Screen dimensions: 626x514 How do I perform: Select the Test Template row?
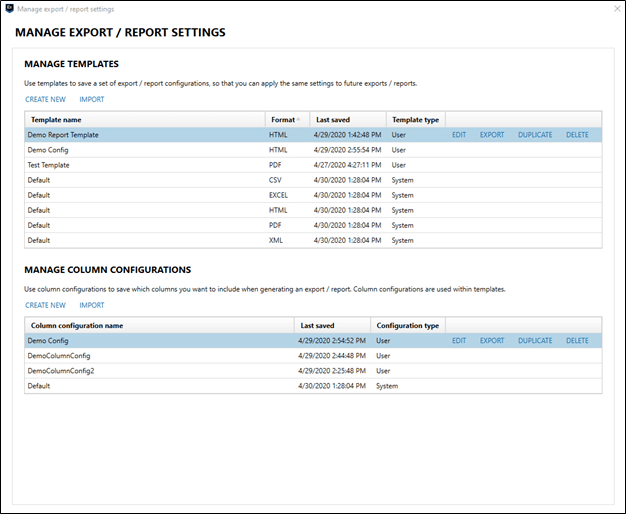[x=313, y=165]
